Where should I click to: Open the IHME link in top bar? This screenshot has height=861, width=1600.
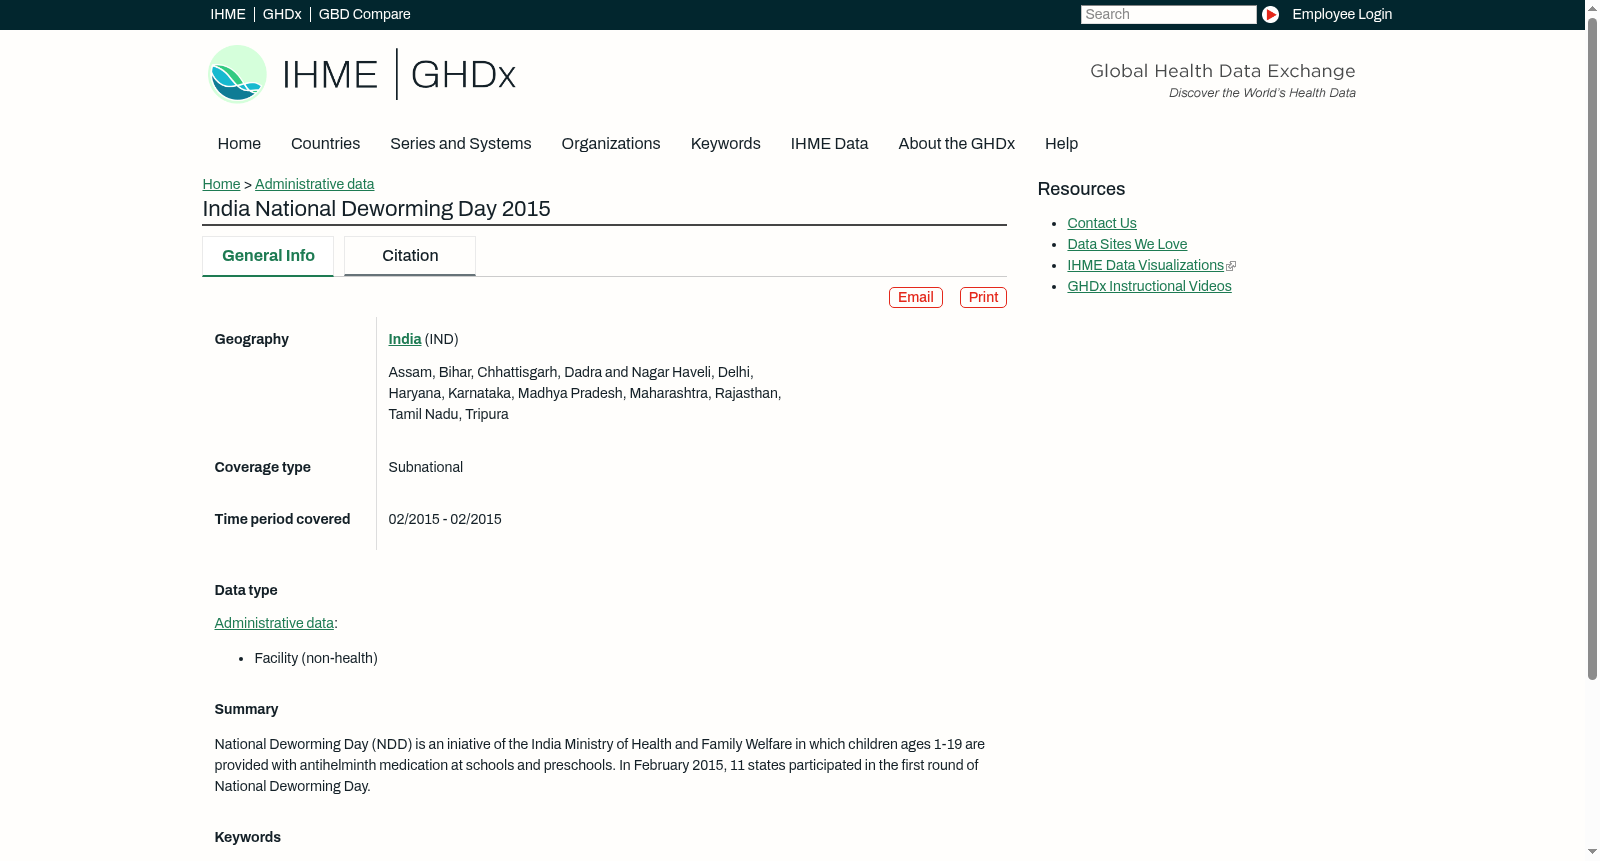coord(227,14)
